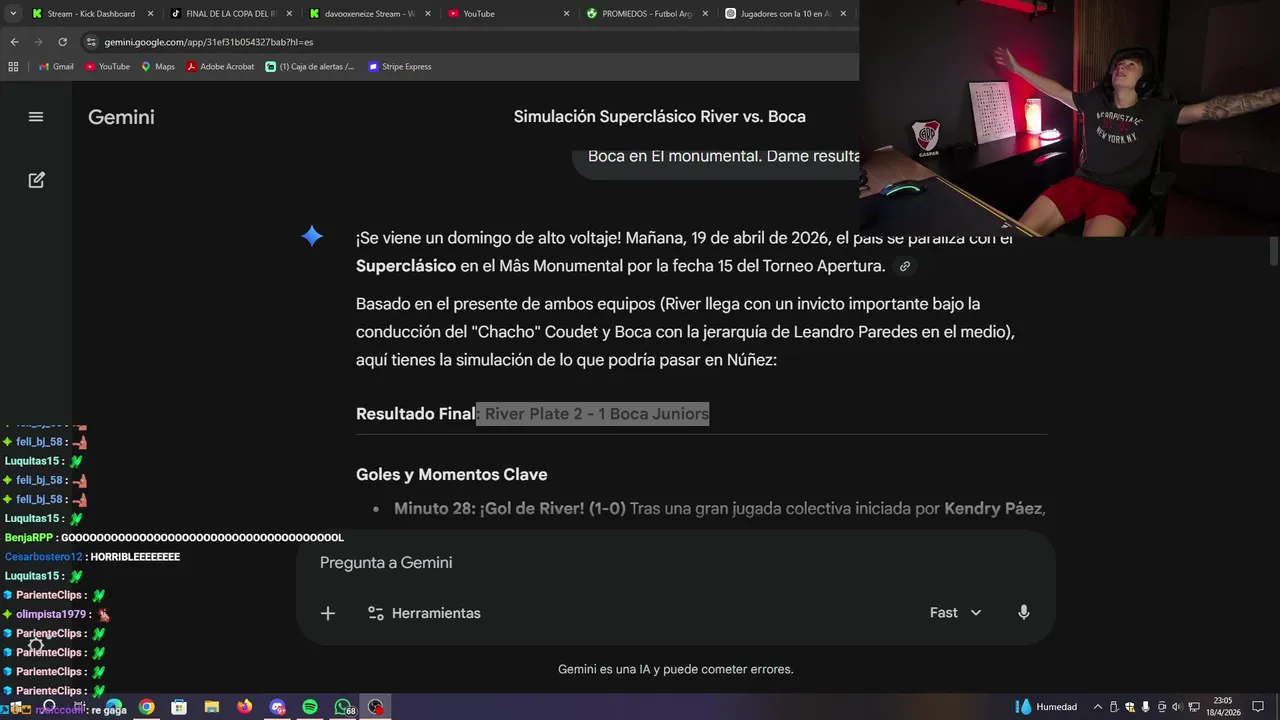Image resolution: width=1280 pixels, height=720 pixels.
Task: Open Spotify from the taskbar
Action: [310, 707]
